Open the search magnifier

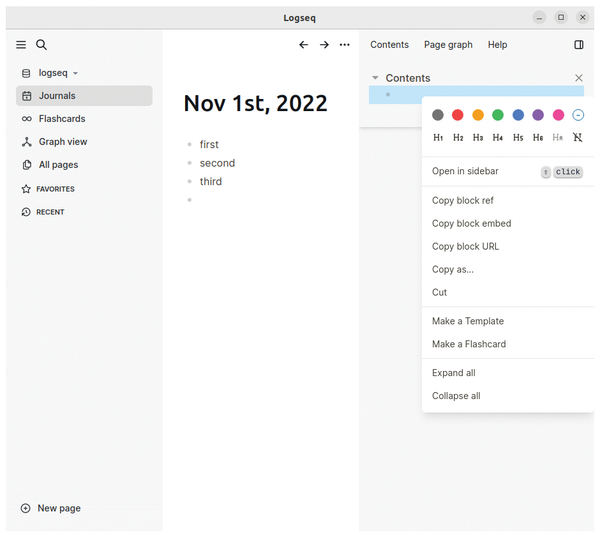(41, 45)
